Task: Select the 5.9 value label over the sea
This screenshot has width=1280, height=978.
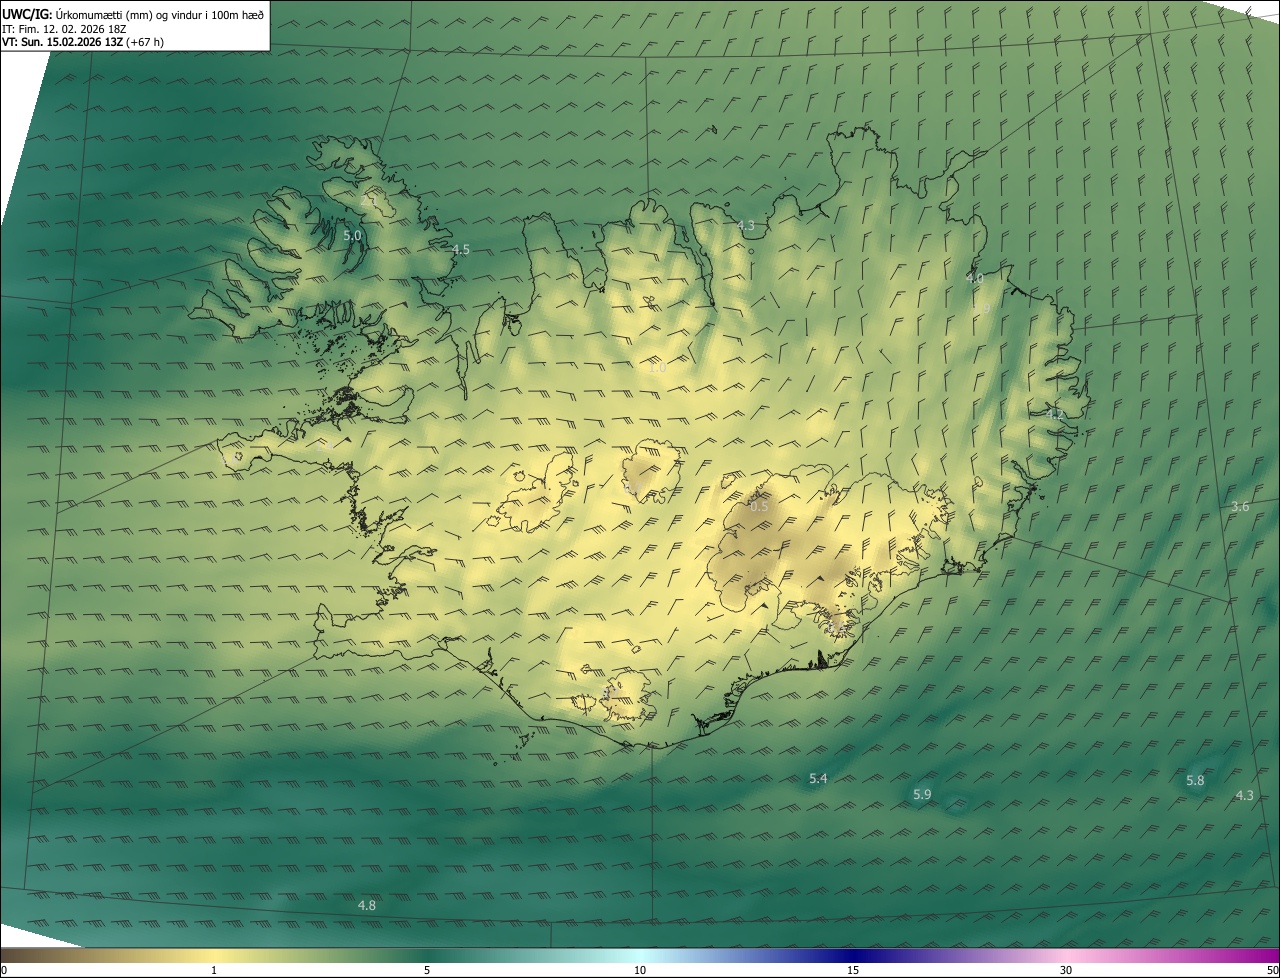Action: click(922, 795)
